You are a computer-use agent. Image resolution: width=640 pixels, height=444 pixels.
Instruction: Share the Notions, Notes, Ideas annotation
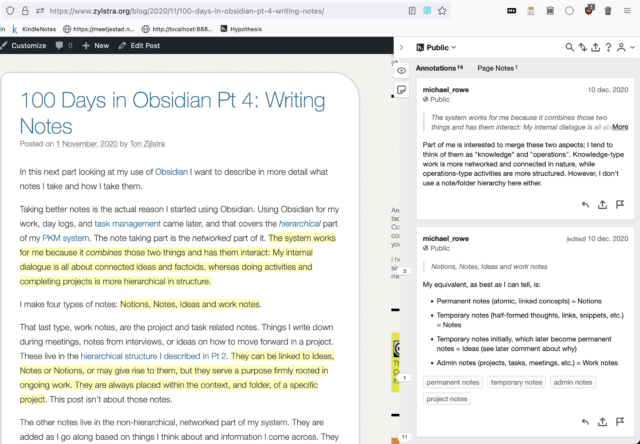click(602, 422)
